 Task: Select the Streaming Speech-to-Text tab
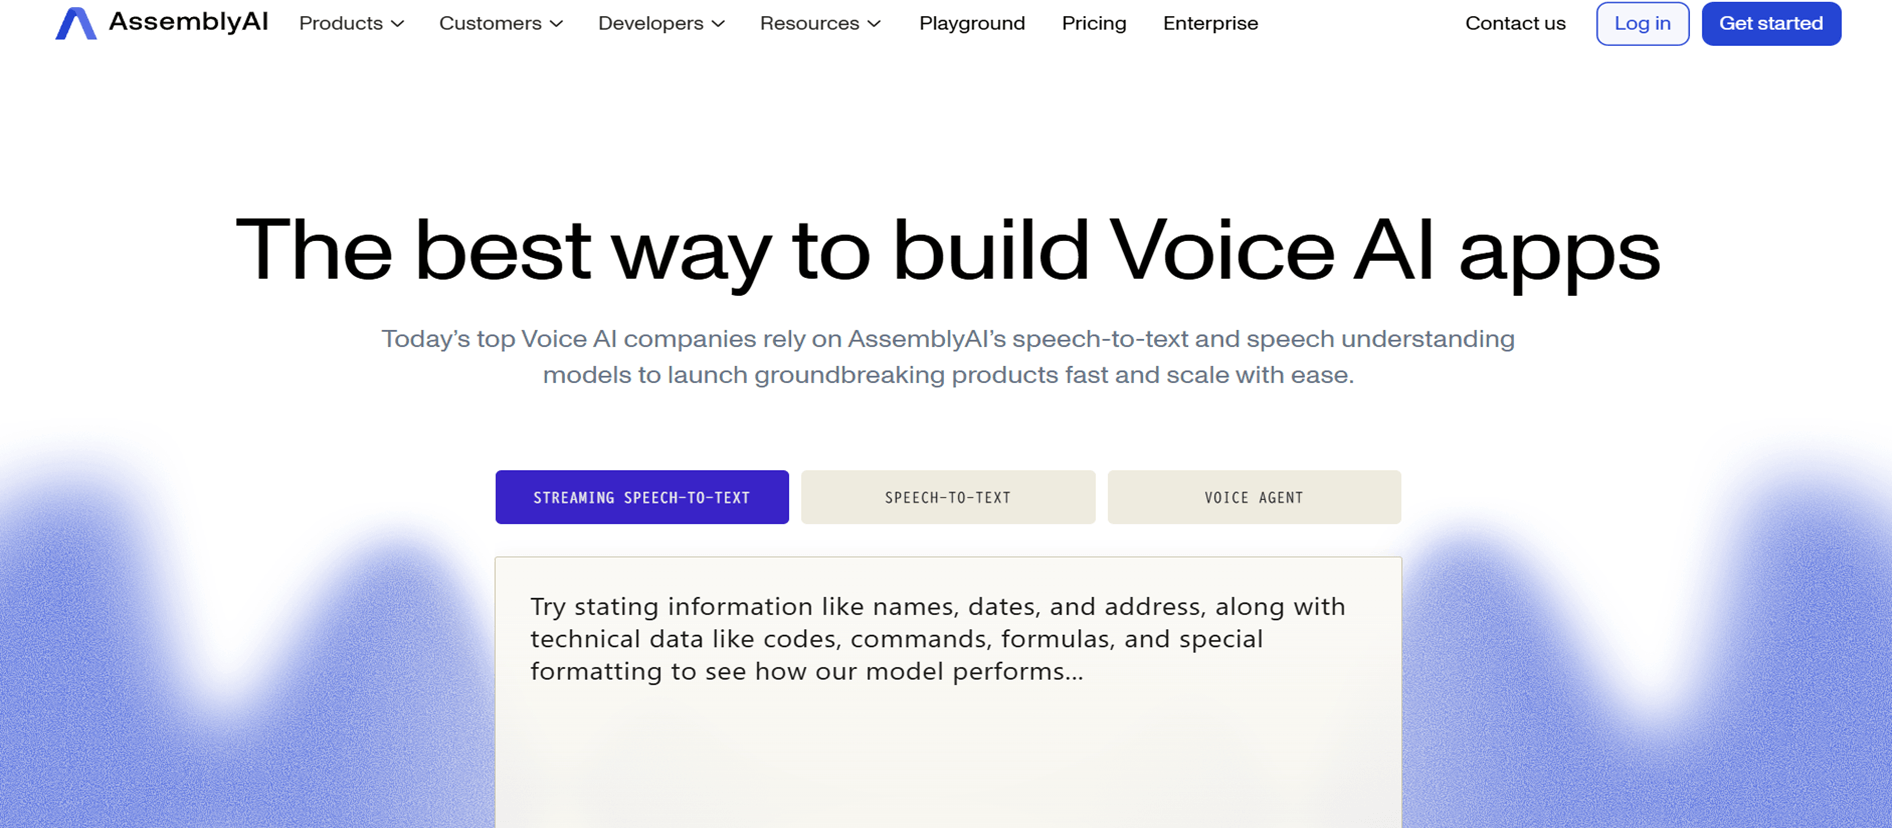point(642,497)
